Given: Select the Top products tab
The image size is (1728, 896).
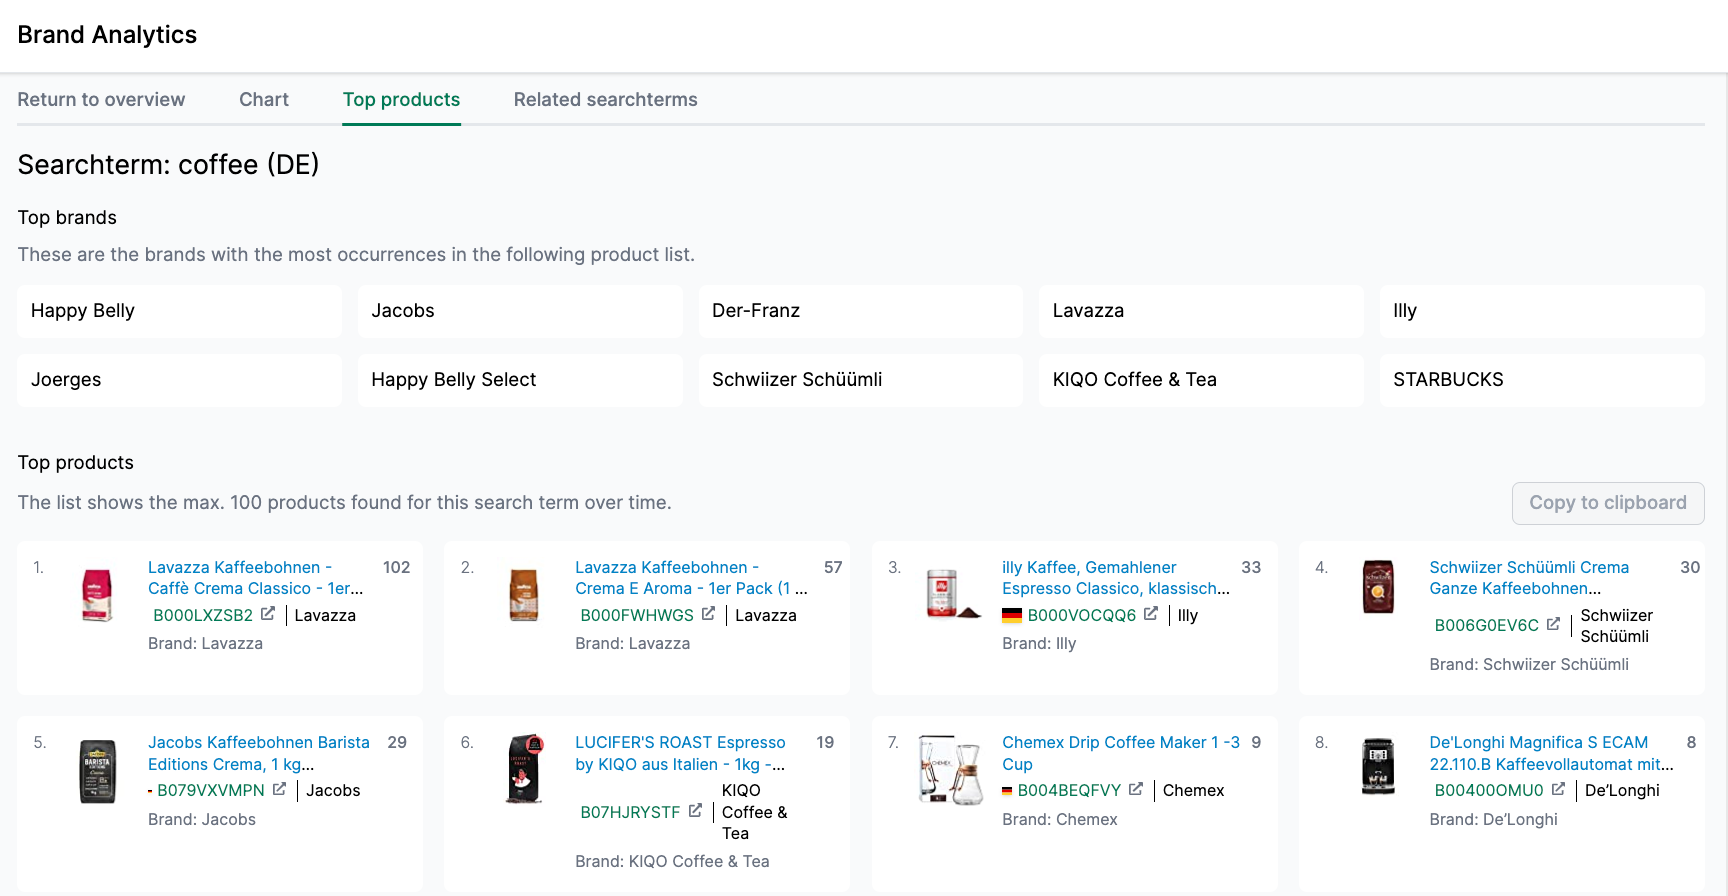Looking at the screenshot, I should click(x=401, y=100).
